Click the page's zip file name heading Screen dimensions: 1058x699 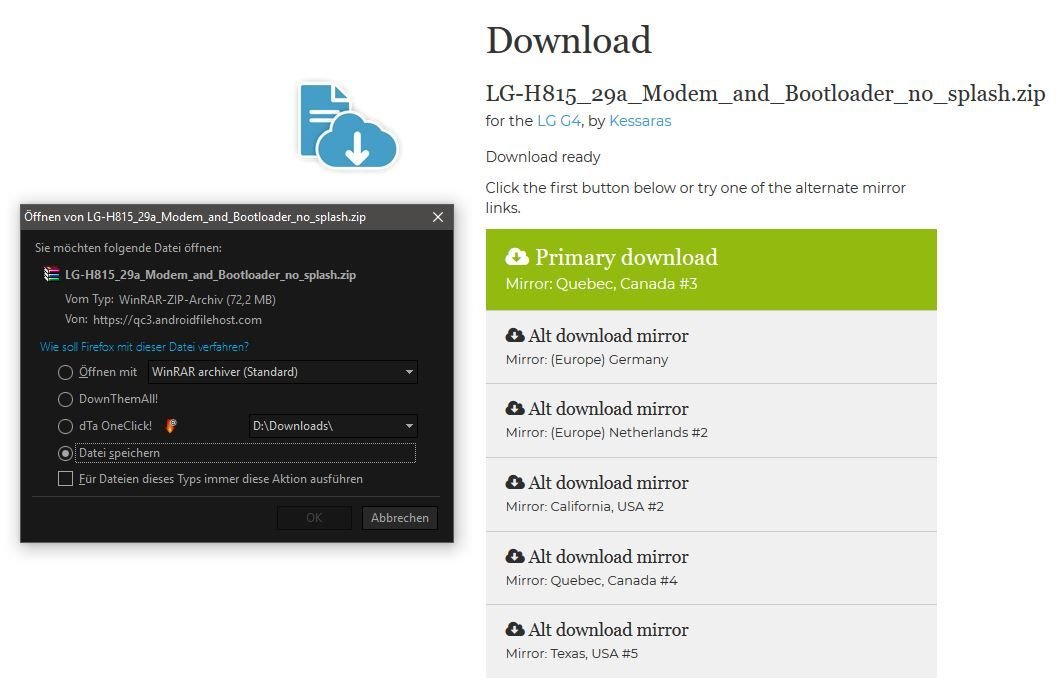(765, 93)
